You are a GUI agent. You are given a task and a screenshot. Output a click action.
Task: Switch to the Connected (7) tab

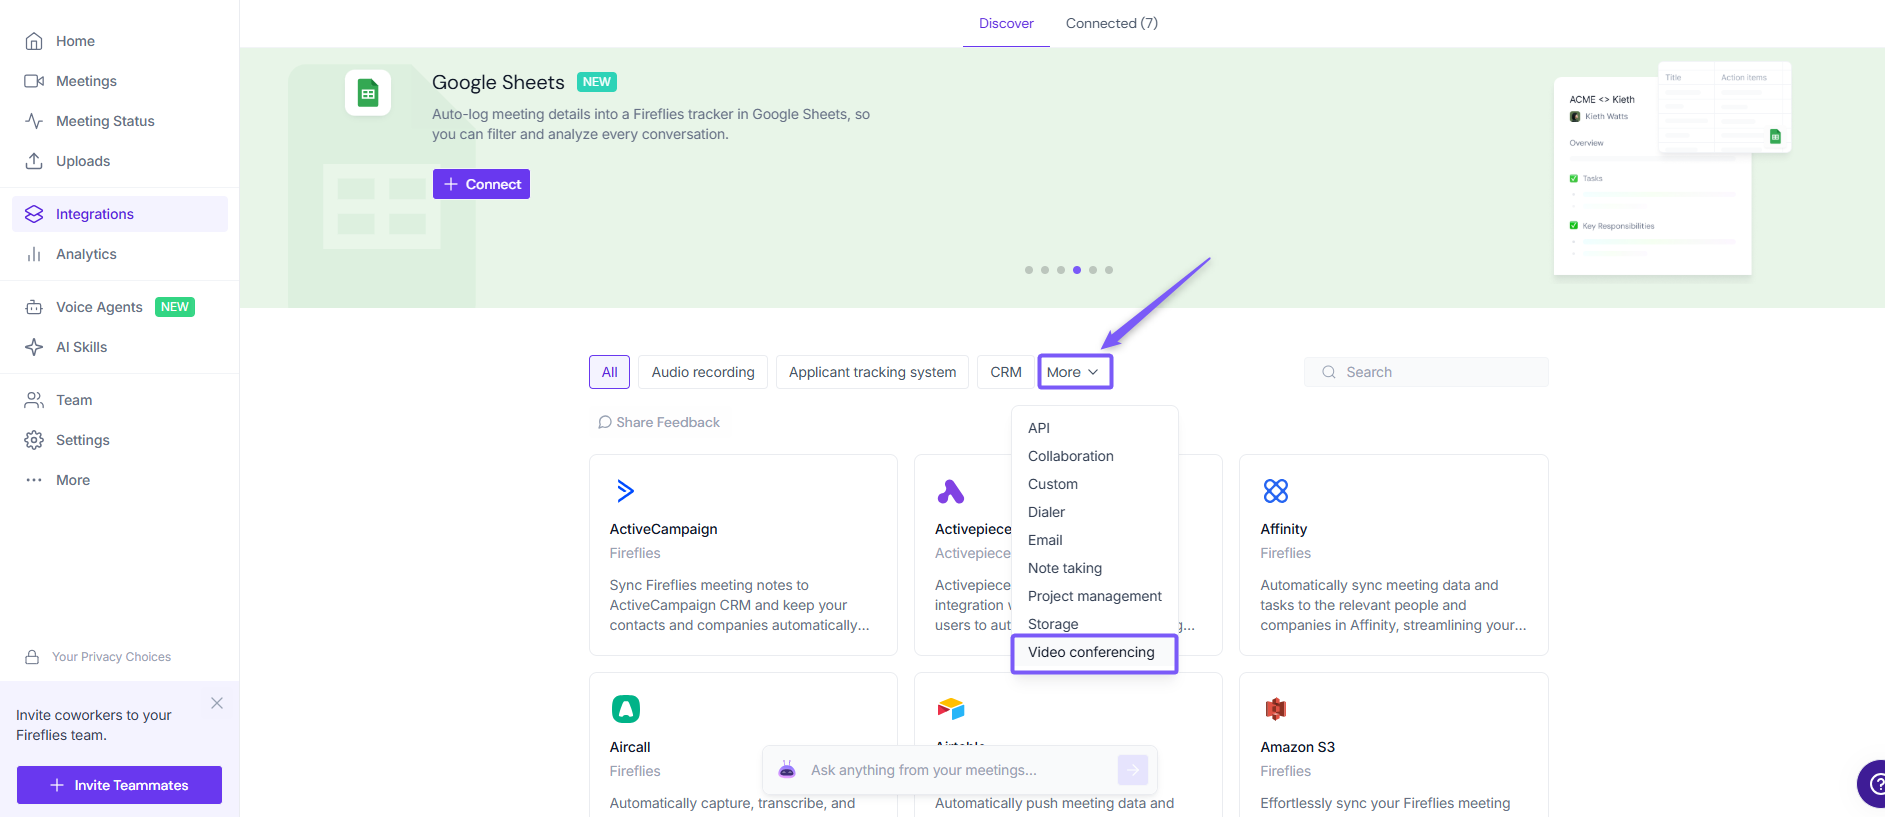(1111, 23)
